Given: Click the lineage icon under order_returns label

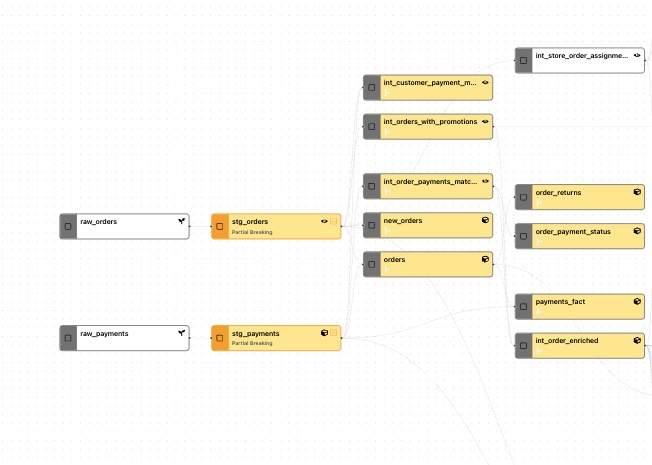Looking at the screenshot, I should (539, 203).
